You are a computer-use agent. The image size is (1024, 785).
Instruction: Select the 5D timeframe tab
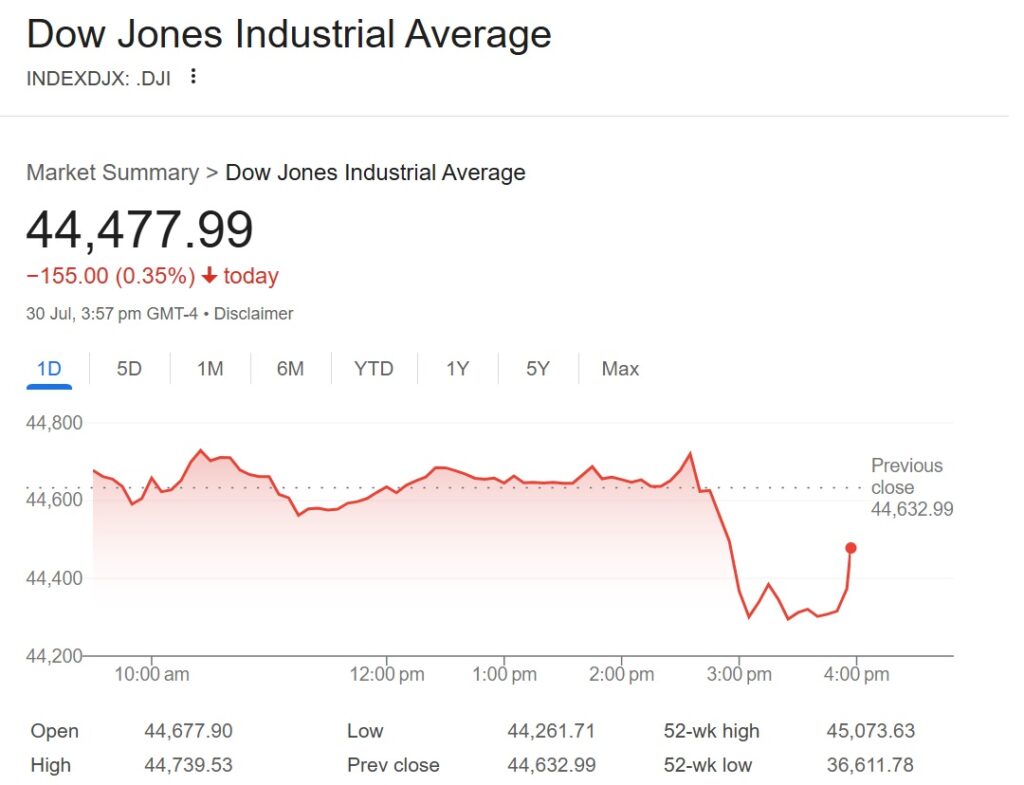128,368
